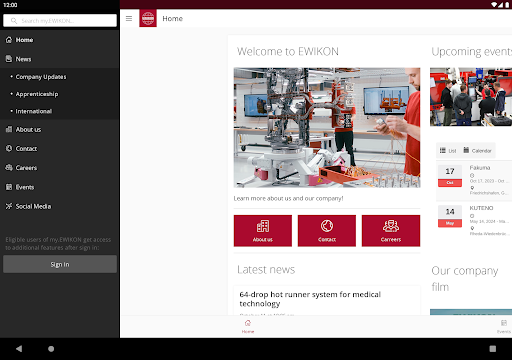Click the 17 Oct date badge
Image resolution: width=512 pixels, height=360 pixels.
click(x=450, y=176)
